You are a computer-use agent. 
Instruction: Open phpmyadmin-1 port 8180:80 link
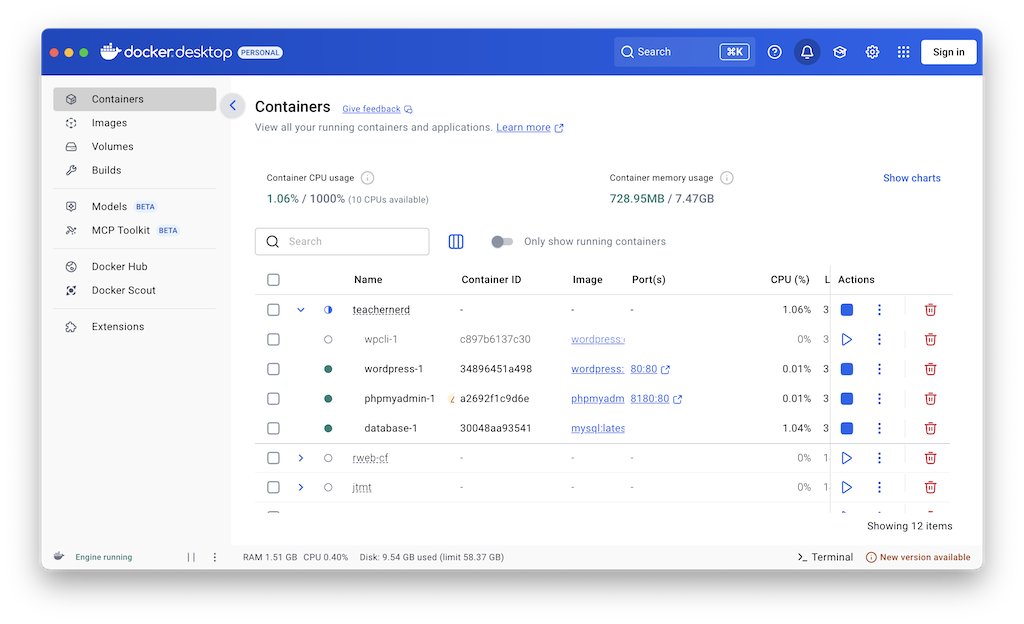656,399
